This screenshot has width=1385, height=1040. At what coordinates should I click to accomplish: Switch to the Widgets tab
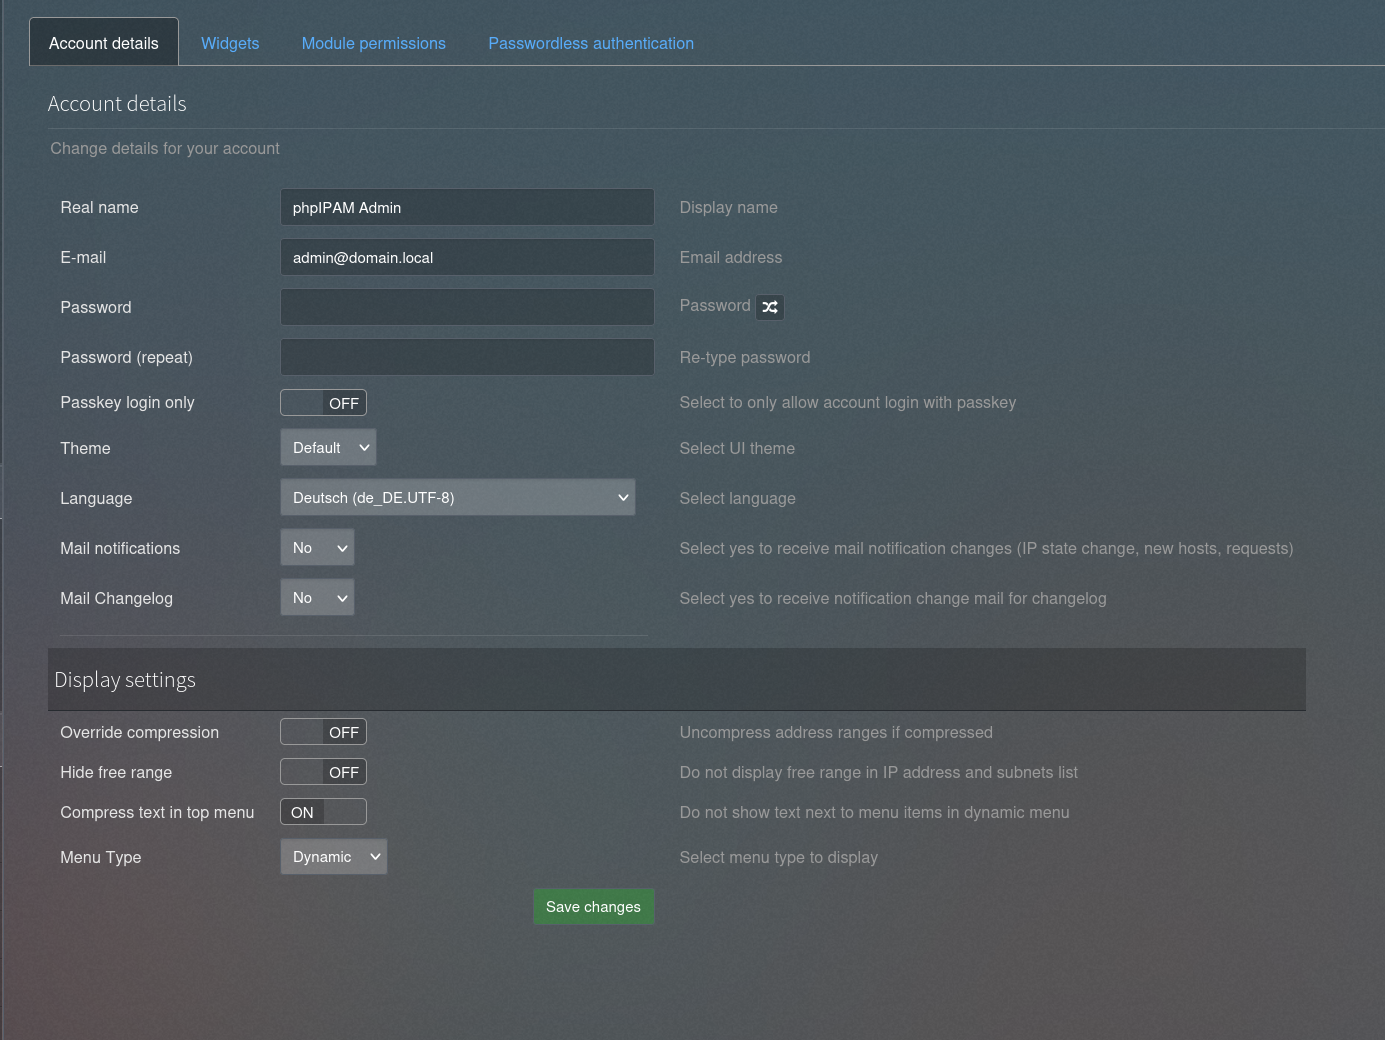(230, 43)
